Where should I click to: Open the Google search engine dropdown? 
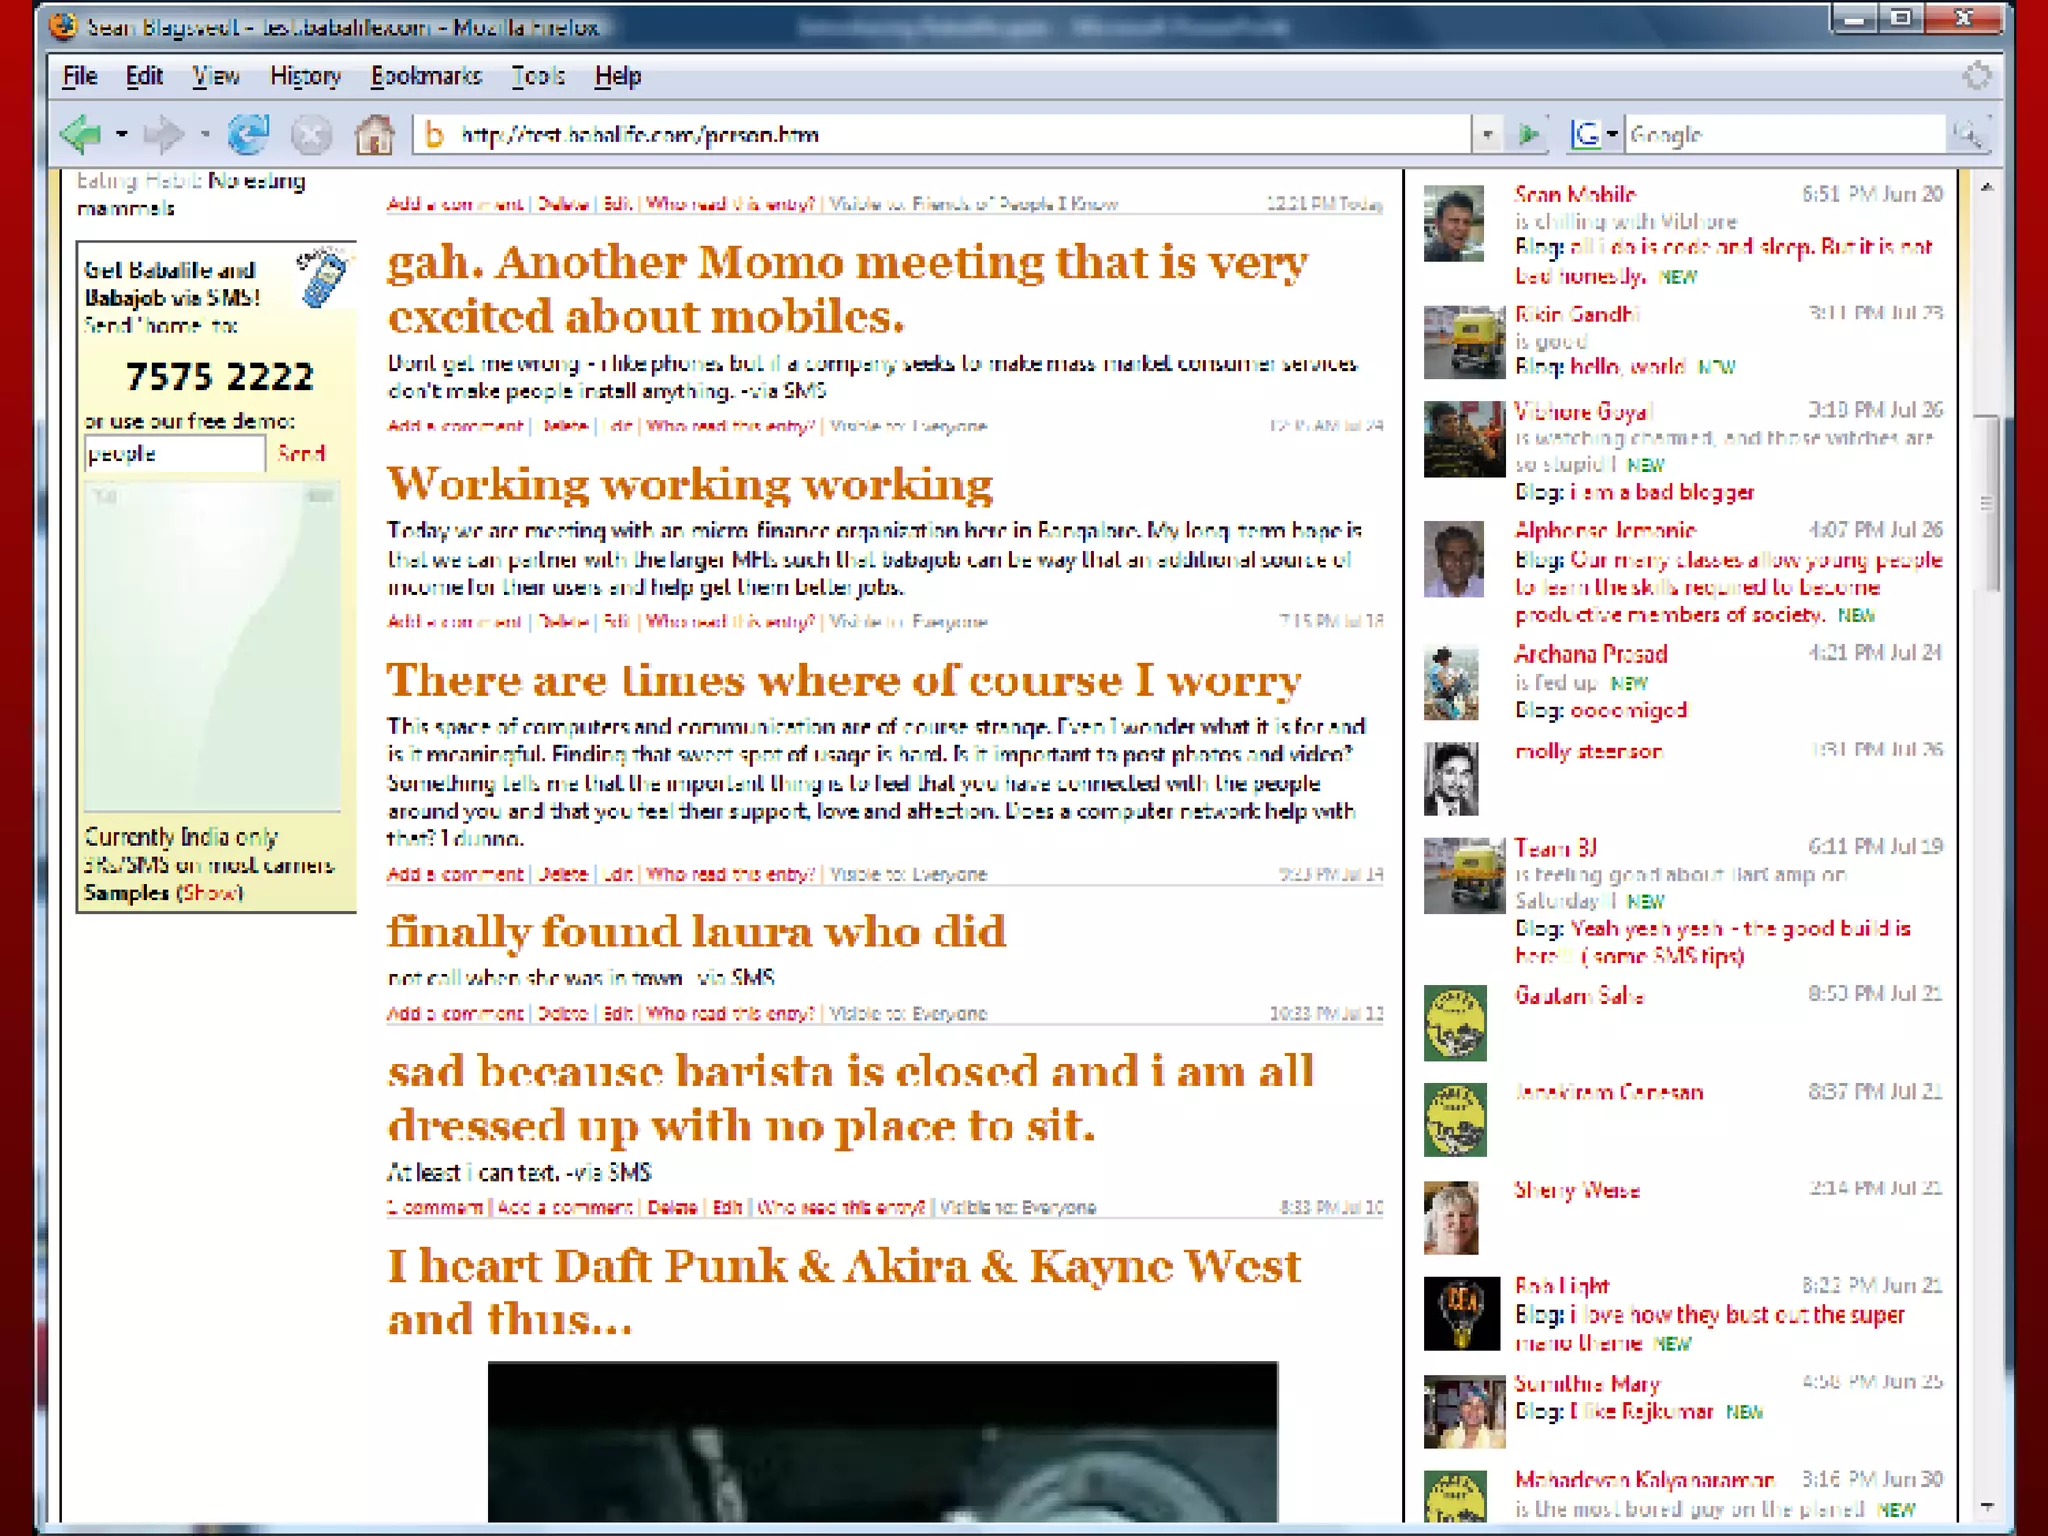tap(1611, 134)
